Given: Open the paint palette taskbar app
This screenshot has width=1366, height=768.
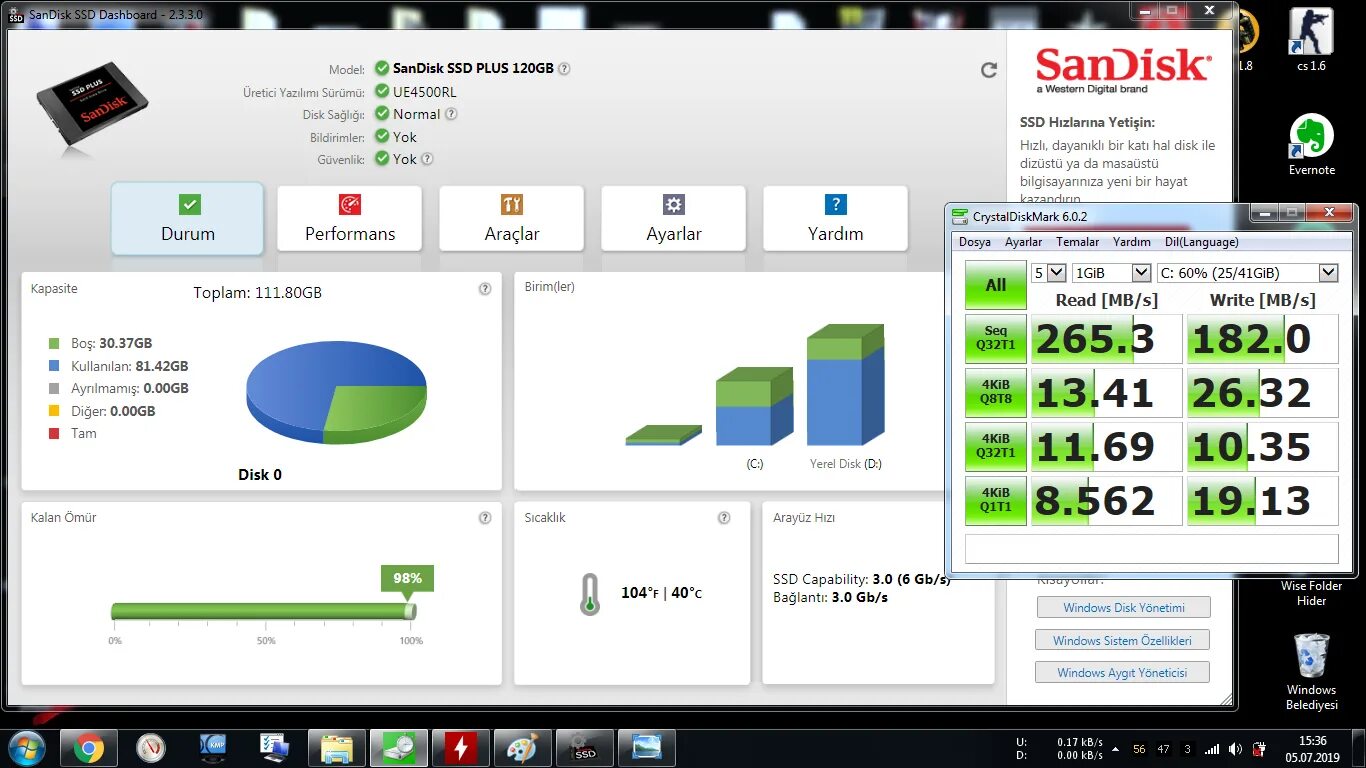Looking at the screenshot, I should point(522,748).
